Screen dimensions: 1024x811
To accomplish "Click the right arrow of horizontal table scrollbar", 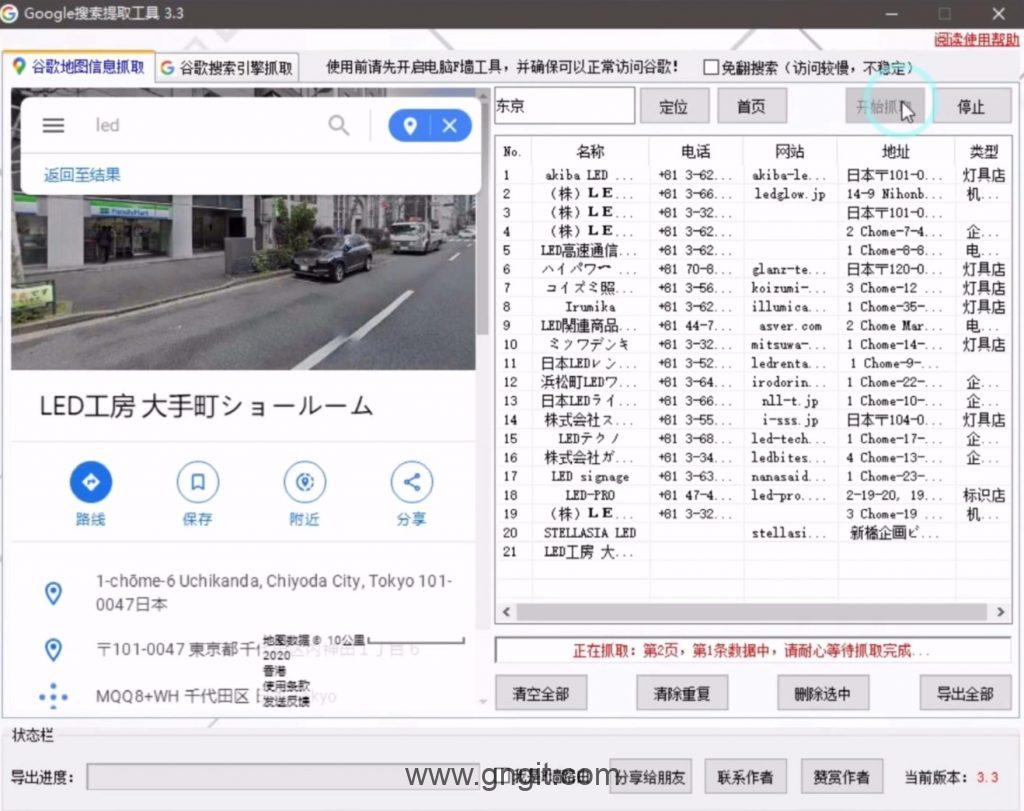I will [x=1000, y=612].
